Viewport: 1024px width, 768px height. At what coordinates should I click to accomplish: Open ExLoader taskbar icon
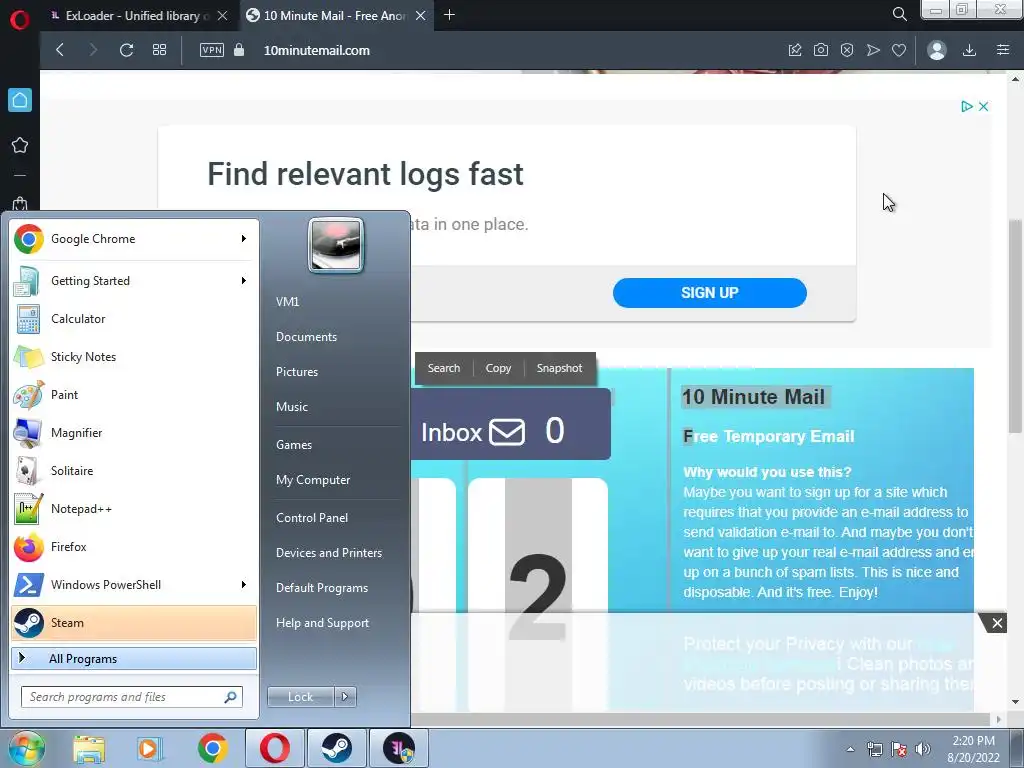[399, 748]
